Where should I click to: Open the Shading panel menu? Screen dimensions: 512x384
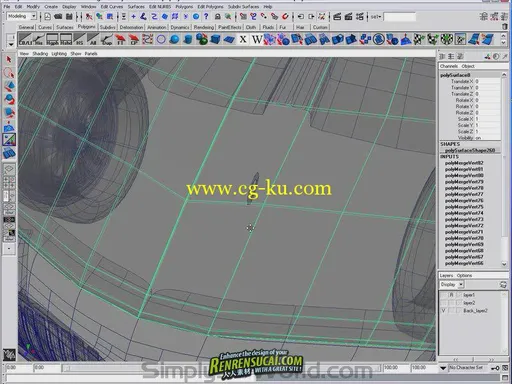pyautogui.click(x=40, y=54)
